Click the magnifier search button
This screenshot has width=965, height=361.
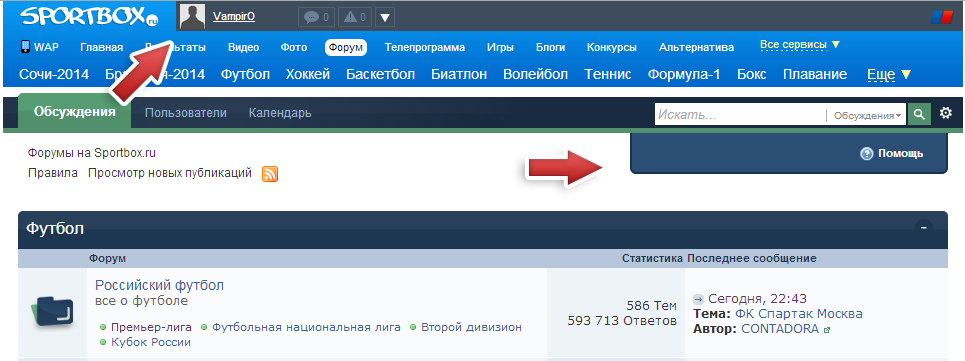tap(919, 114)
